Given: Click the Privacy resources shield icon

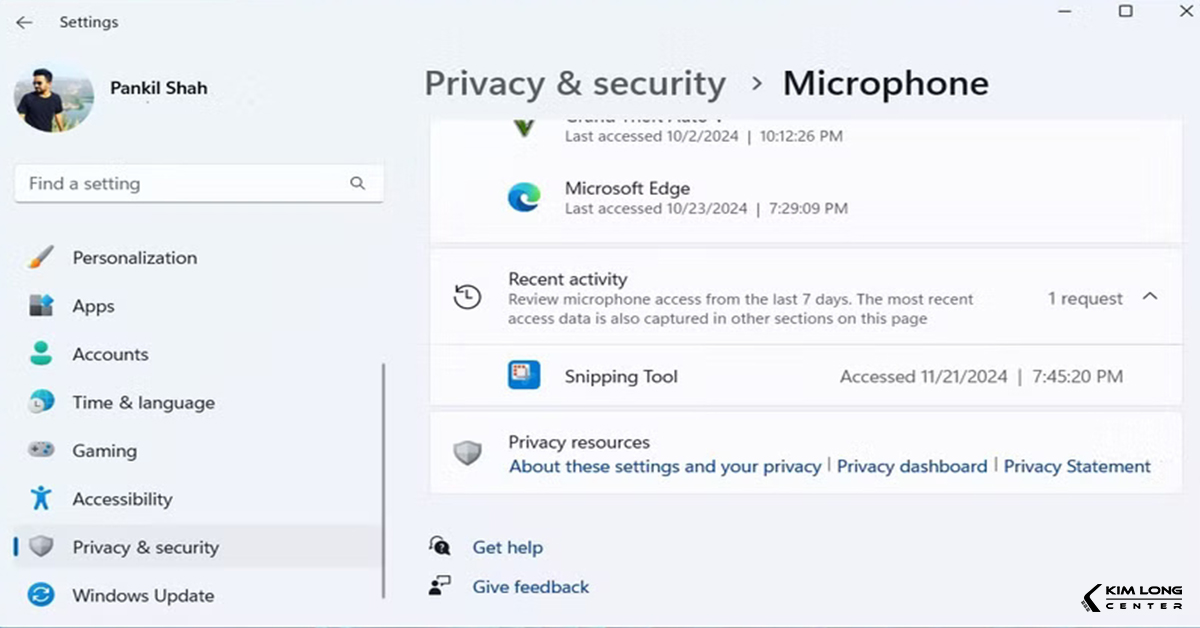Looking at the screenshot, I should 467,454.
